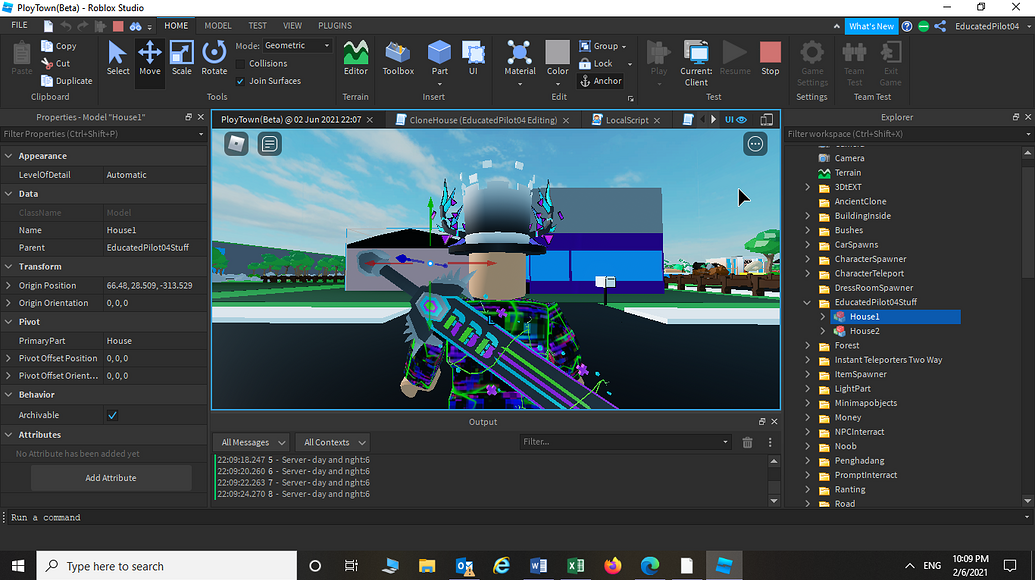Select the Move tool
Screen dimensions: 1035x580
150,58
